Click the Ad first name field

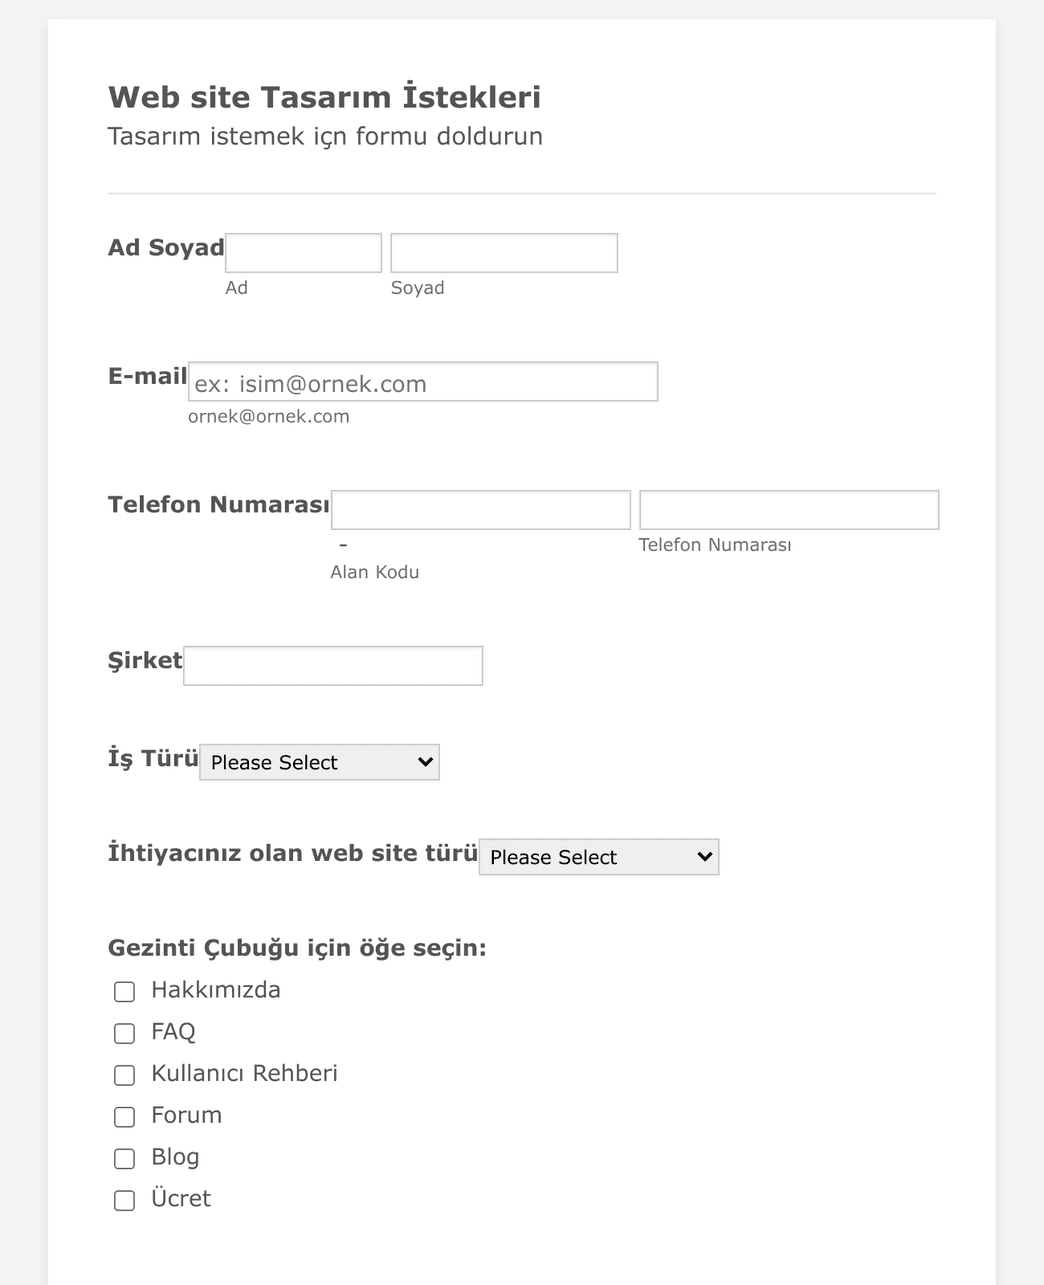click(304, 253)
